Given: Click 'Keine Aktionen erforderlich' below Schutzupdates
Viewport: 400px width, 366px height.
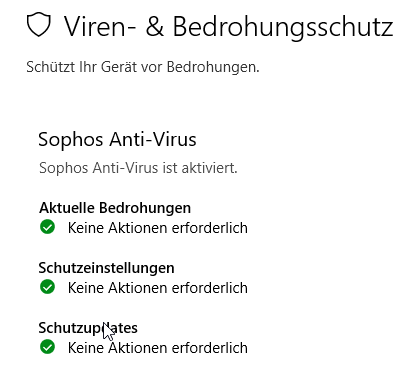Looking at the screenshot, I should (x=158, y=348).
